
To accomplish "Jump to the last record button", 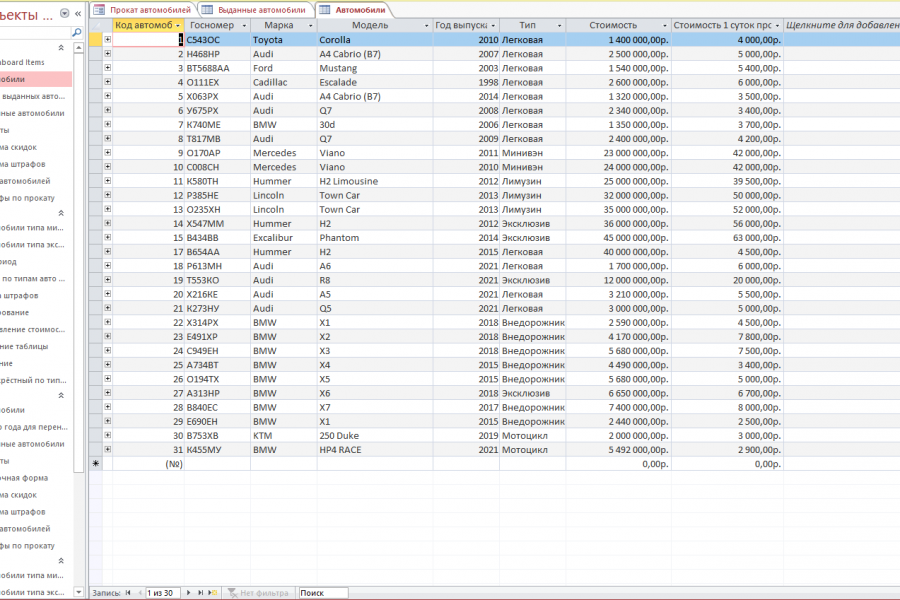I will pos(200,593).
